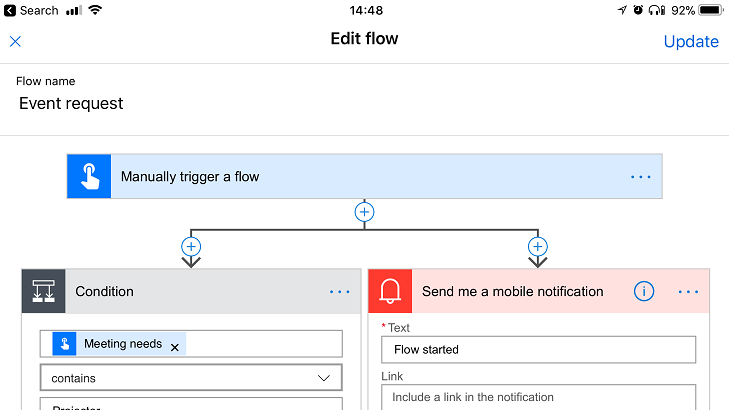This screenshot has height=410, width=729.
Task: Open Manually trigger a flow options menu
Action: tap(640, 177)
